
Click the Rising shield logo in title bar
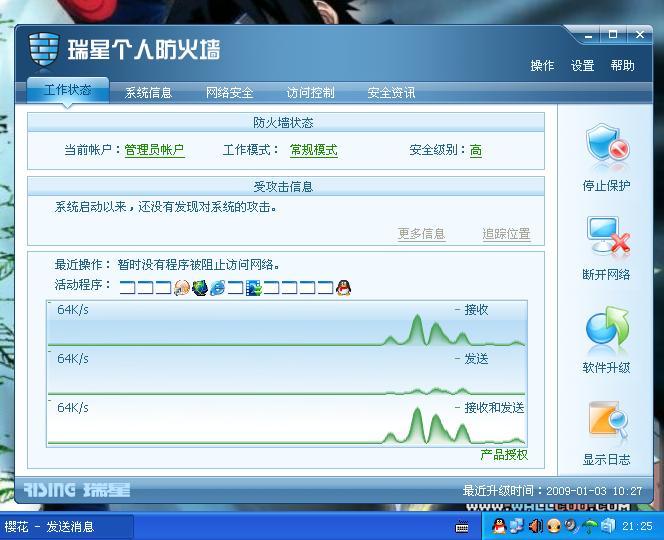click(44, 49)
